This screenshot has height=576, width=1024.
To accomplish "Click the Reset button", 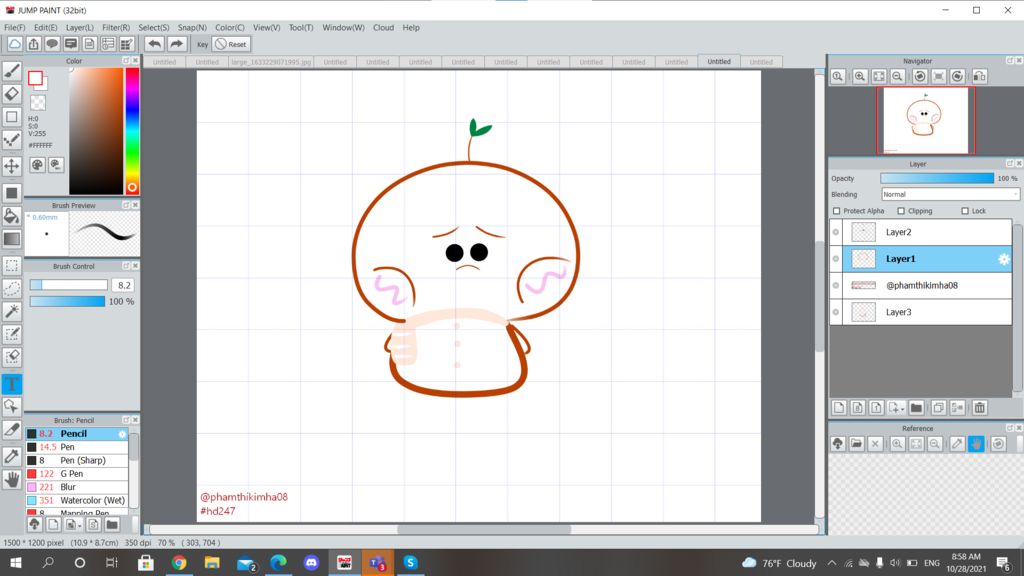I will (232, 44).
